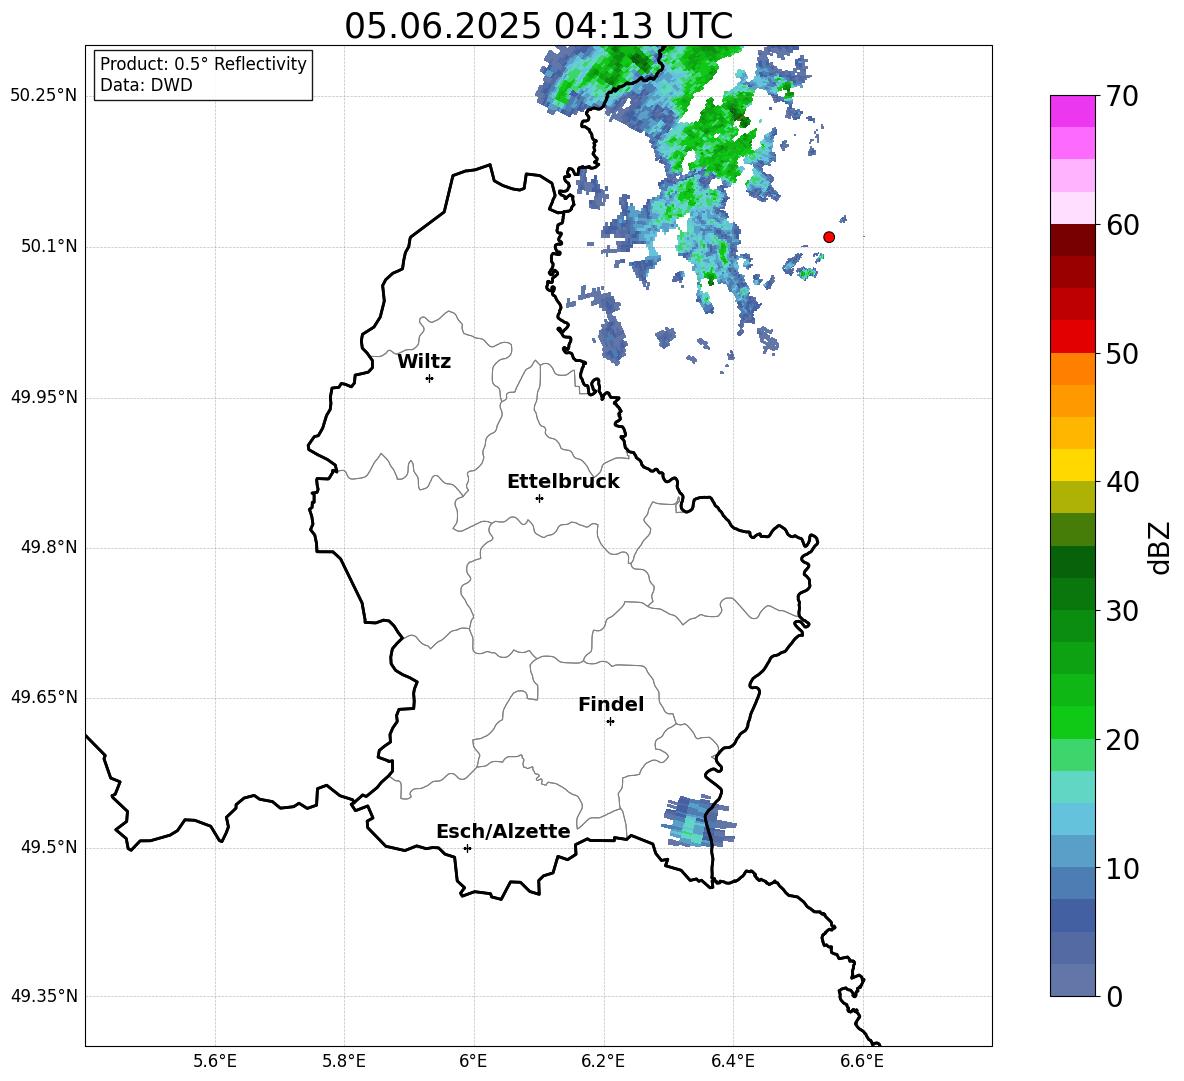The height and width of the screenshot is (1081, 1184).
Task: Click the Esch/Alzette station cross marker
Action: point(467,848)
